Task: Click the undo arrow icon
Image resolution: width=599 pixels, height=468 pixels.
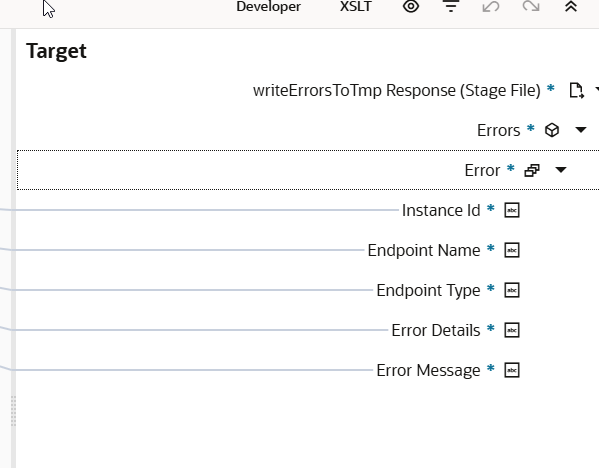Action: coord(491,6)
